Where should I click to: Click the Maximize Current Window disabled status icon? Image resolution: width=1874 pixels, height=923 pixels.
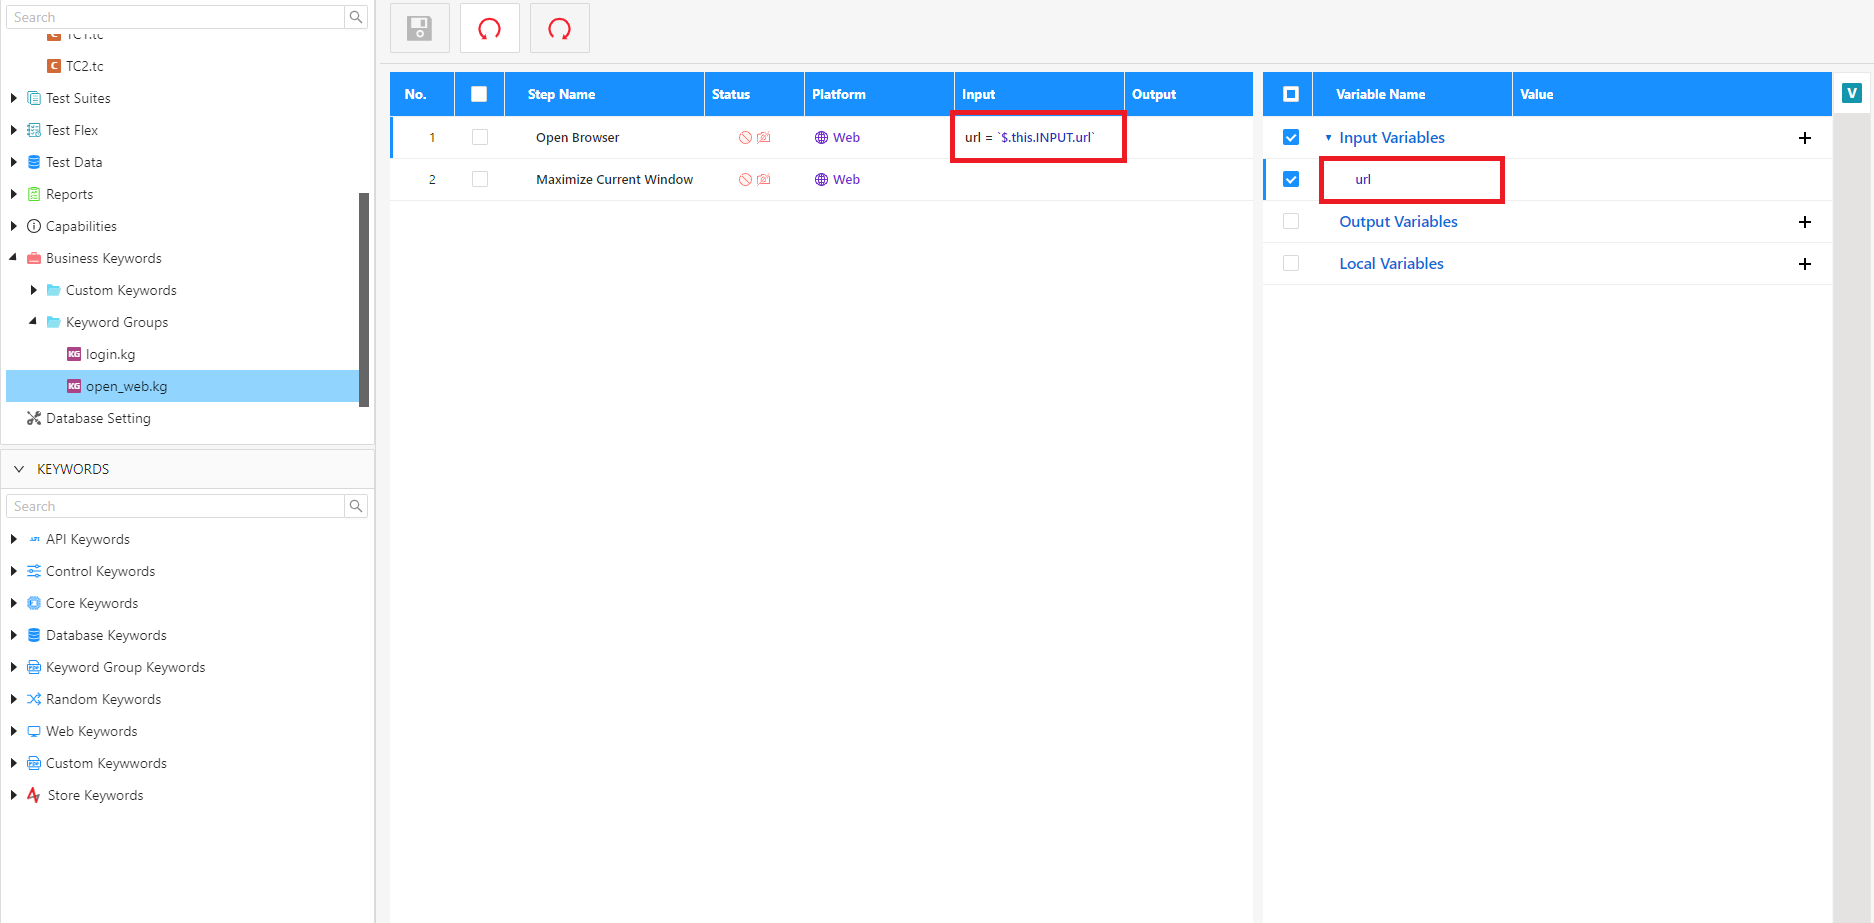(x=745, y=179)
